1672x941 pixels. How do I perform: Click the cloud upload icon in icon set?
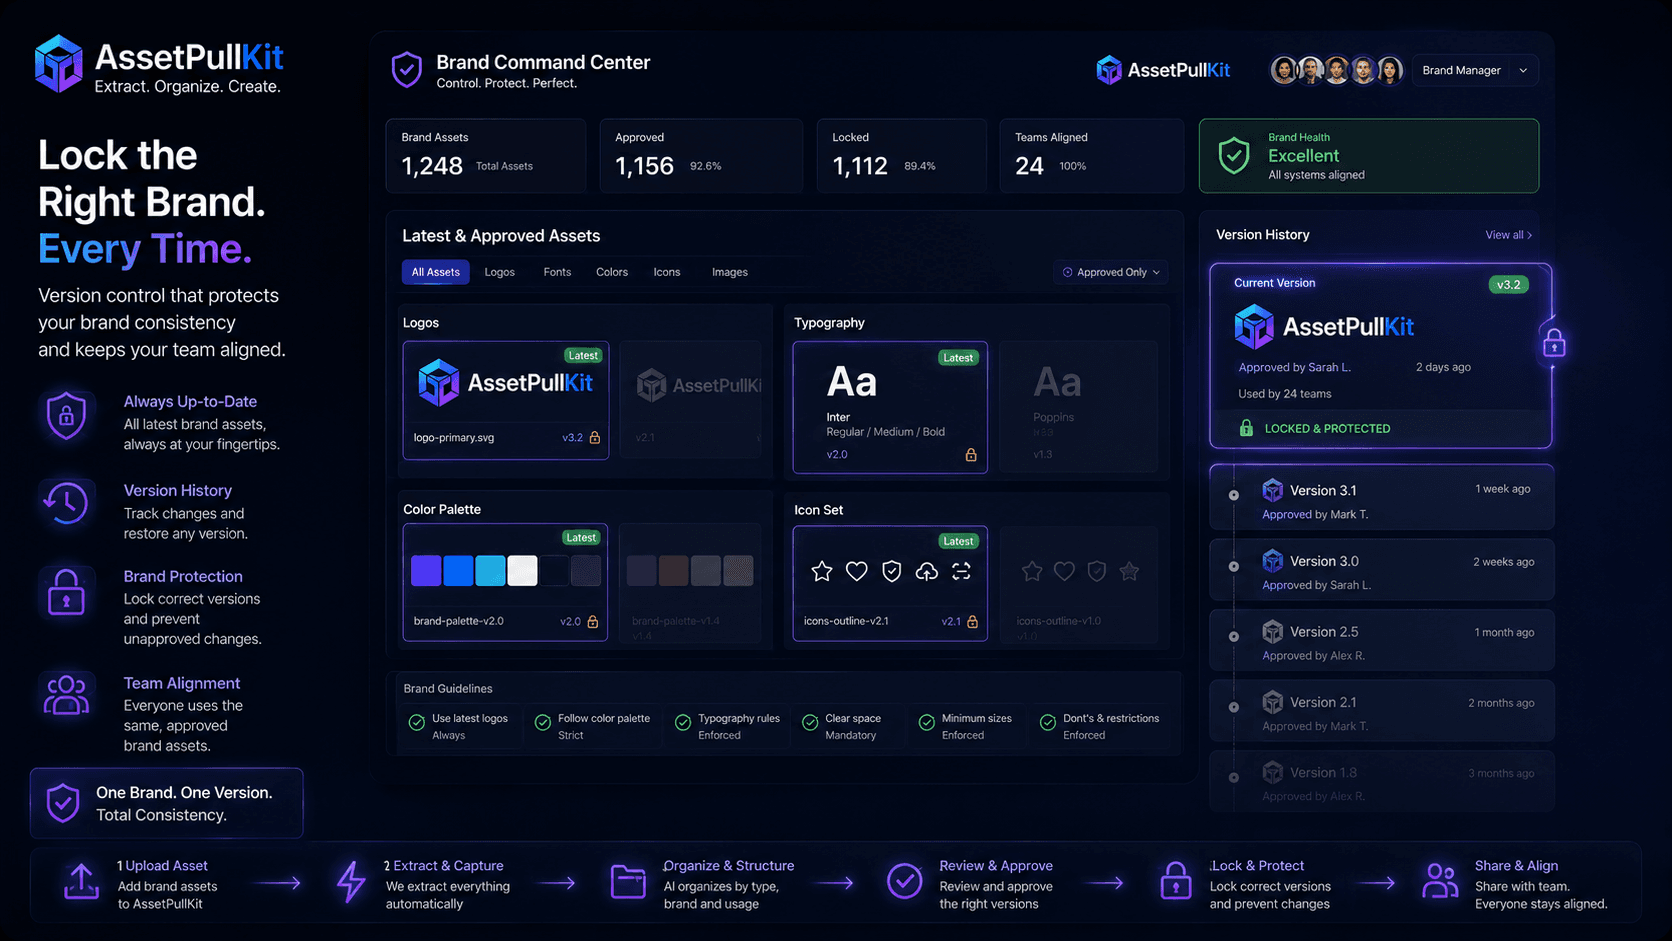click(927, 571)
